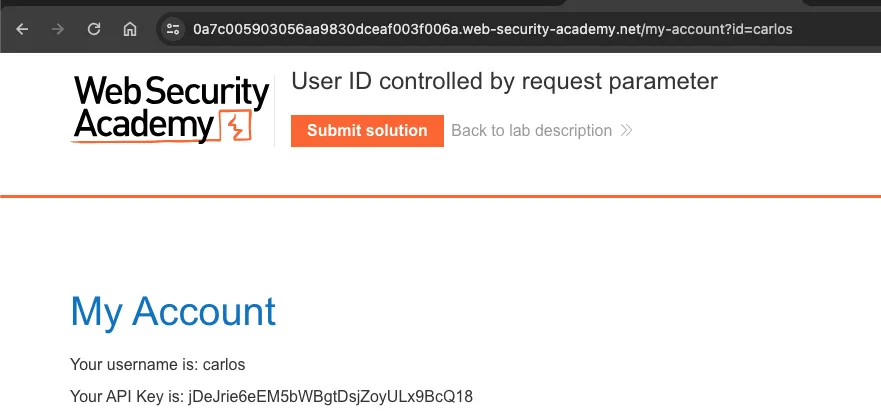Open the site information icon
This screenshot has width=881, height=419.
172,29
